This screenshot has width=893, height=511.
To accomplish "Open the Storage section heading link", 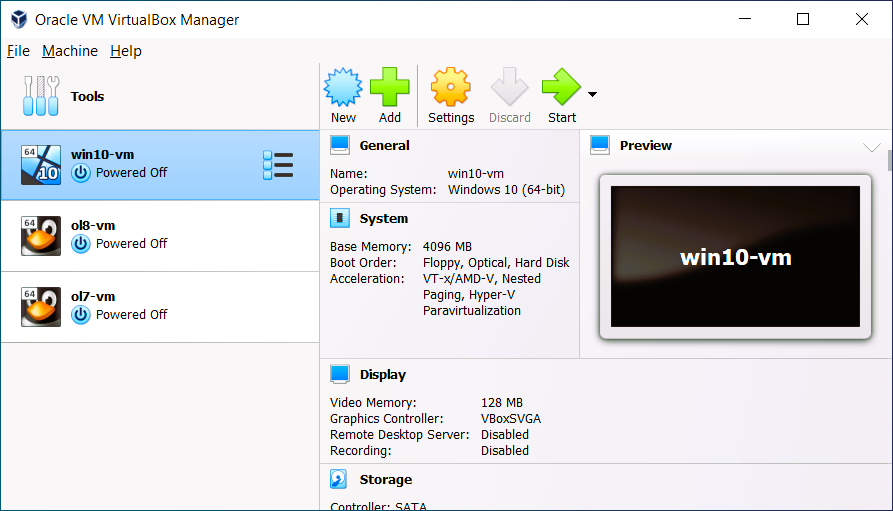I will pyautogui.click(x=386, y=479).
